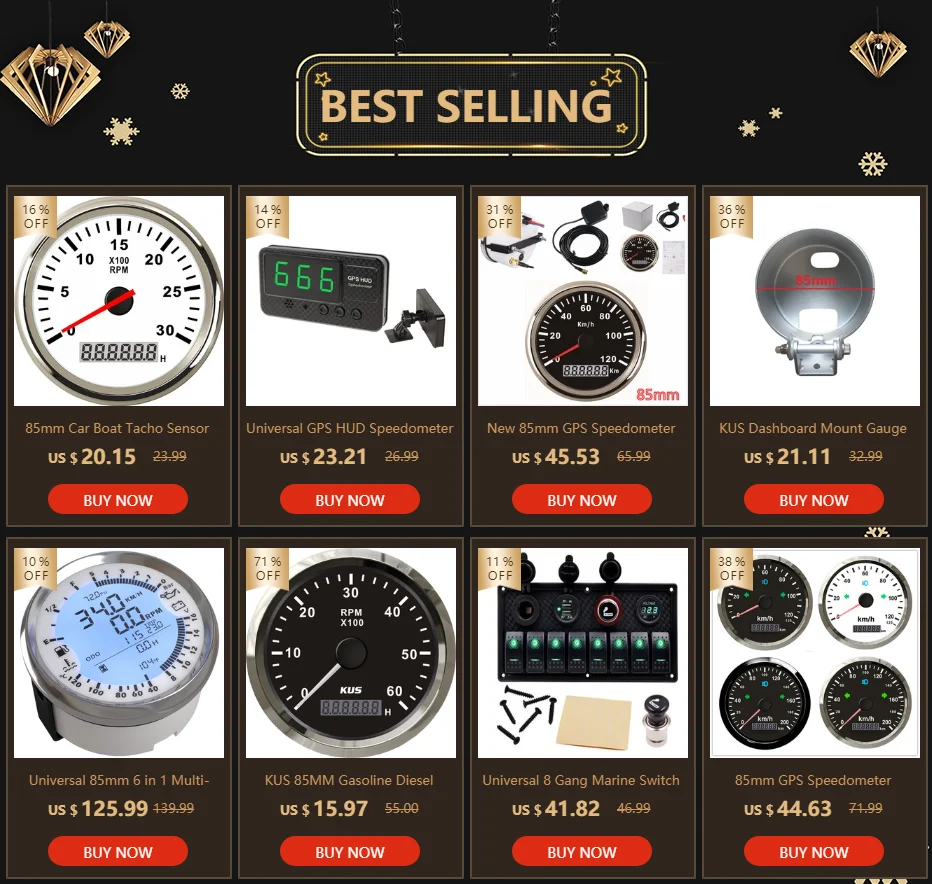Buy the 85mm GPS Speedometer at 44.63
This screenshot has height=884, width=932.
point(814,851)
